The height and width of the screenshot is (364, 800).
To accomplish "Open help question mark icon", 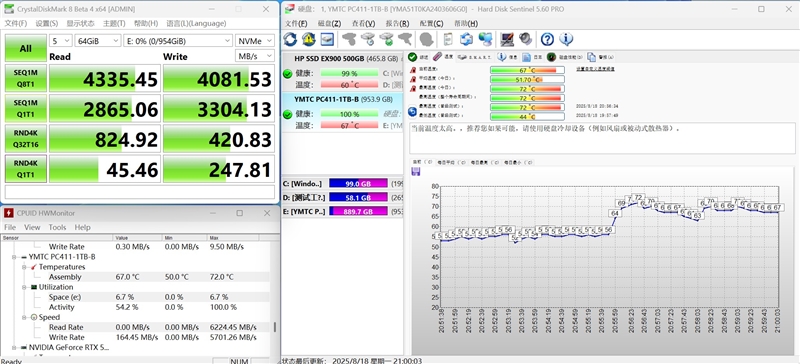I will click(547, 39).
